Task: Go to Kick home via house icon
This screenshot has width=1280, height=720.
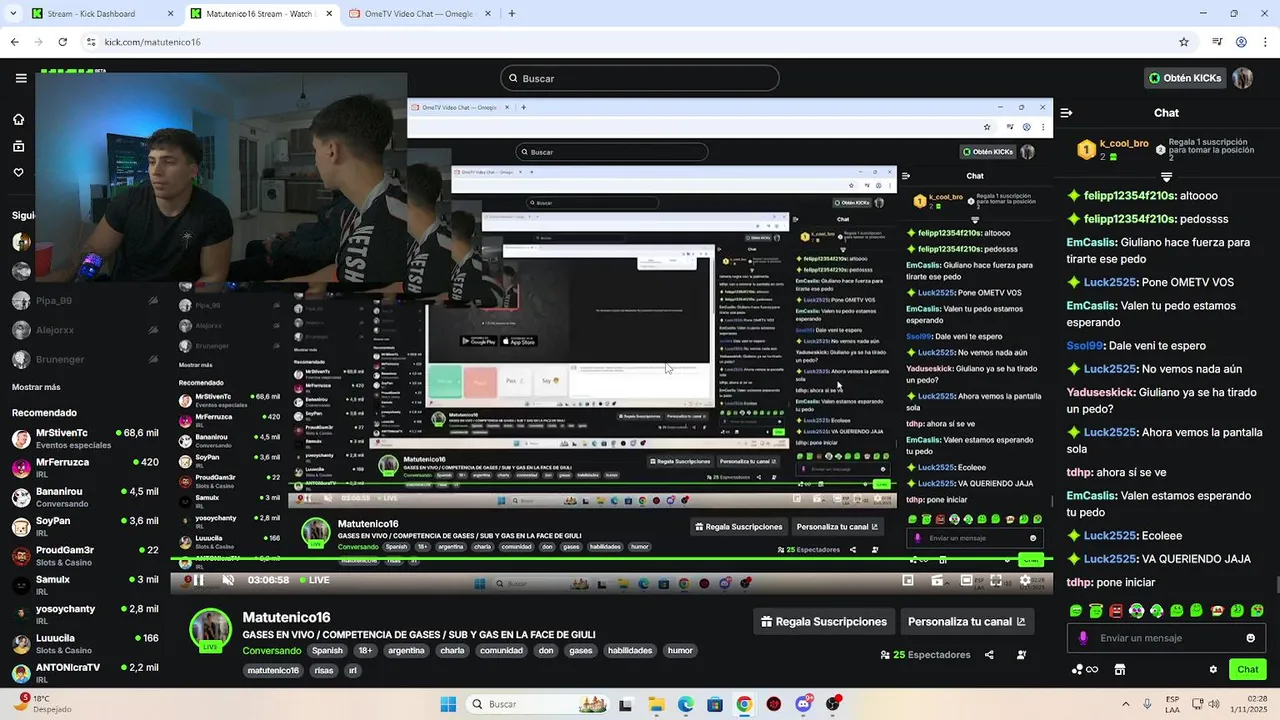Action: tap(18, 119)
